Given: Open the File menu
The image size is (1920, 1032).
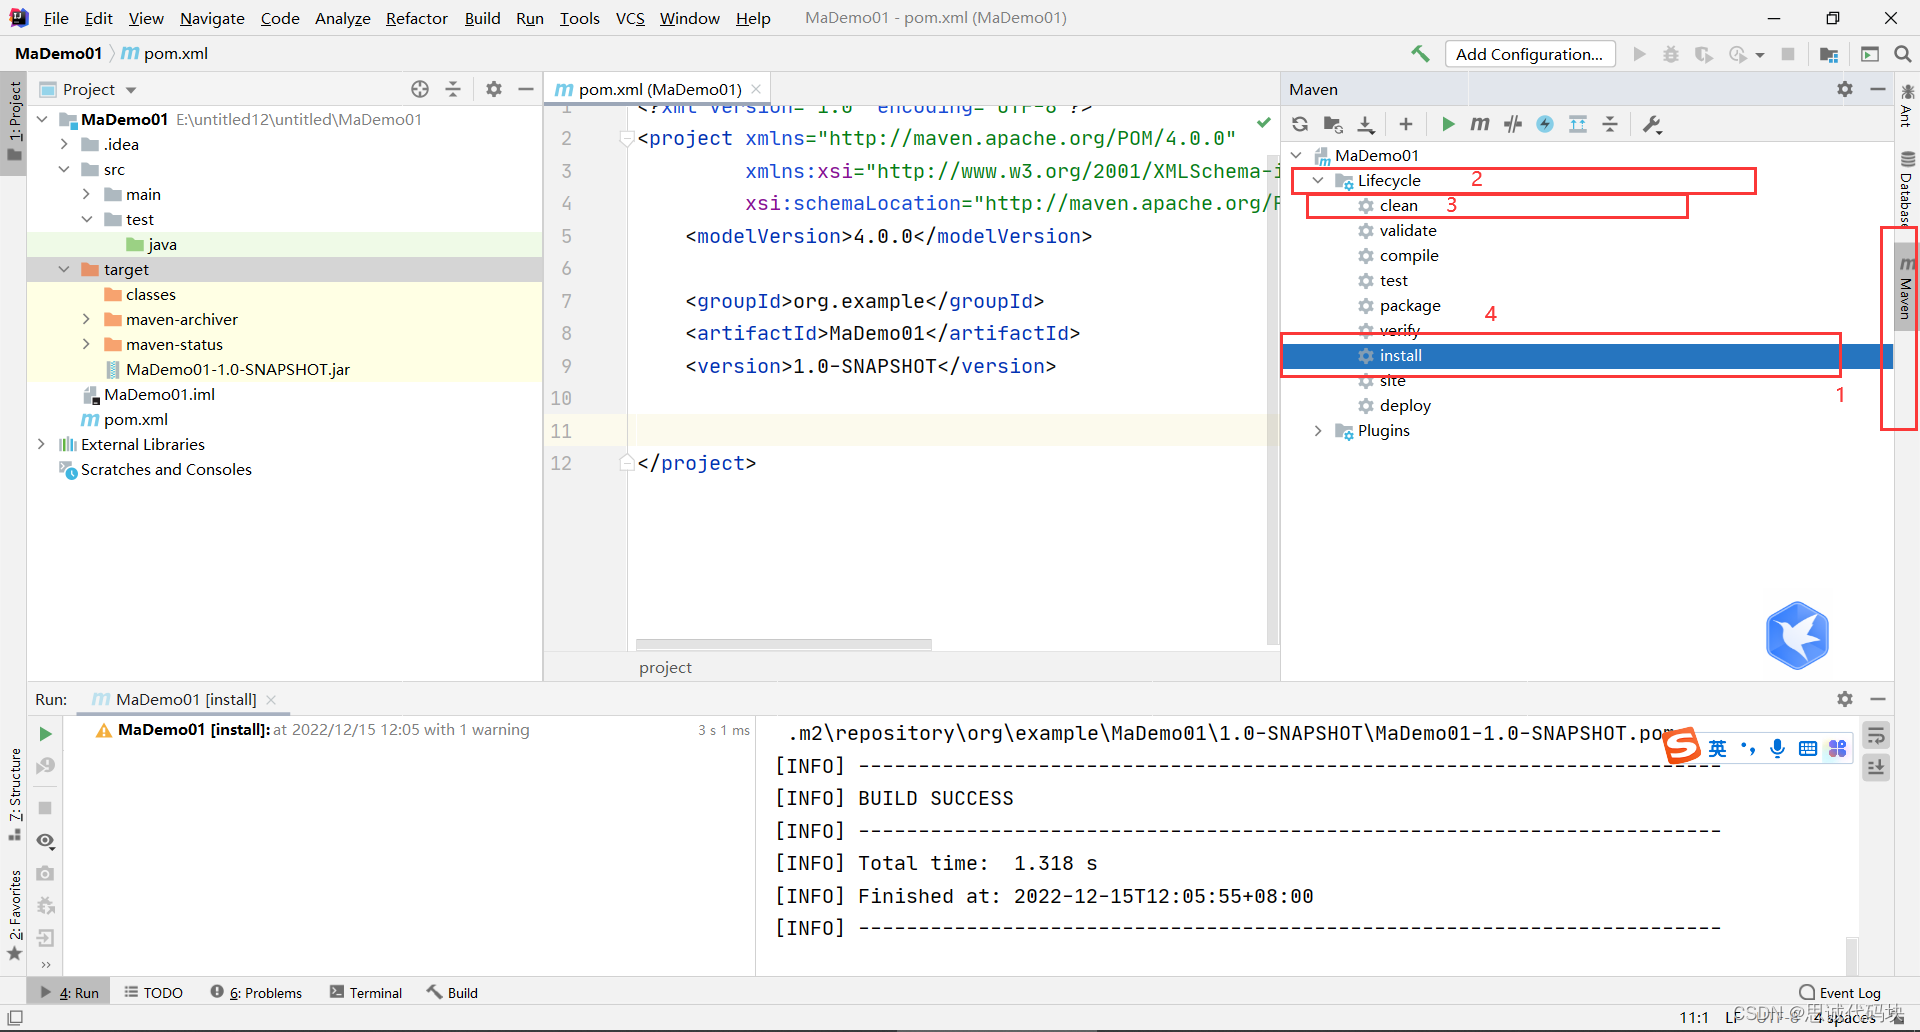Looking at the screenshot, I should (56, 18).
